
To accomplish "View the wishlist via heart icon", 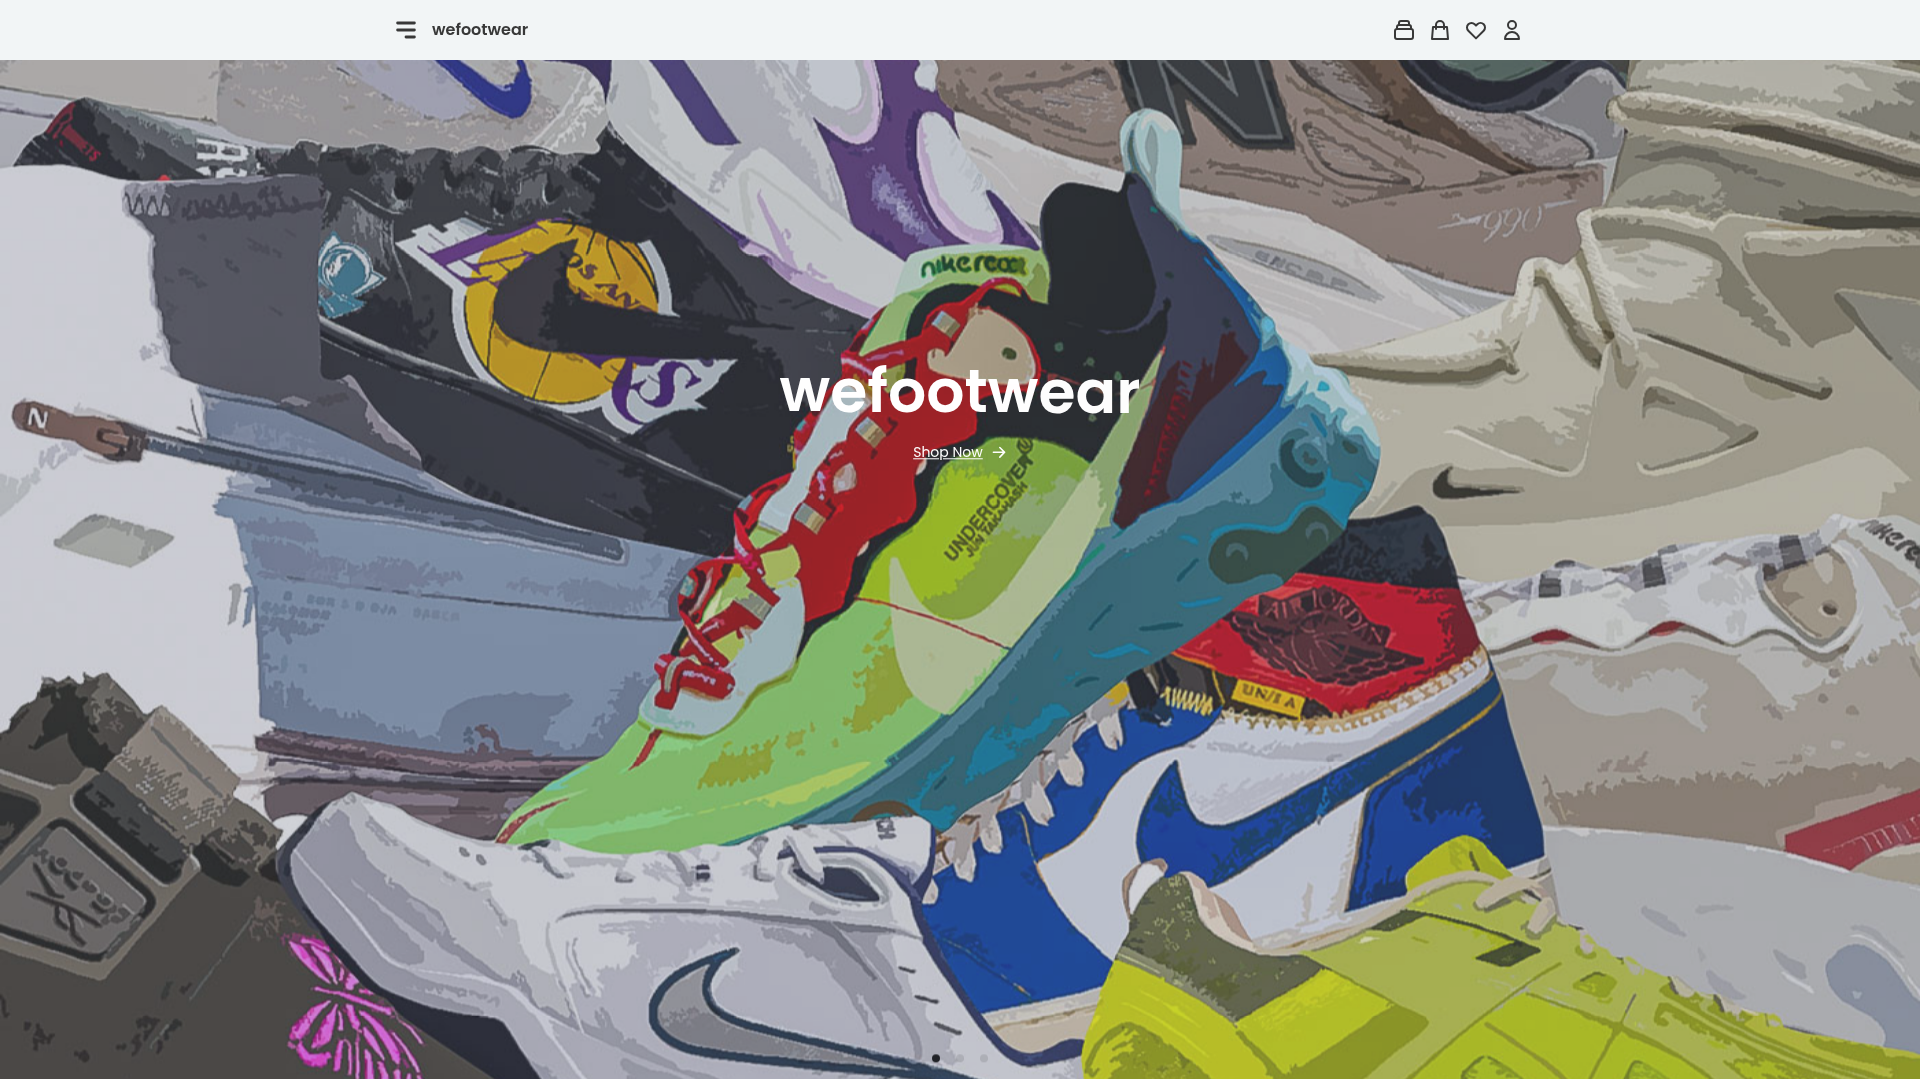I will coord(1476,31).
